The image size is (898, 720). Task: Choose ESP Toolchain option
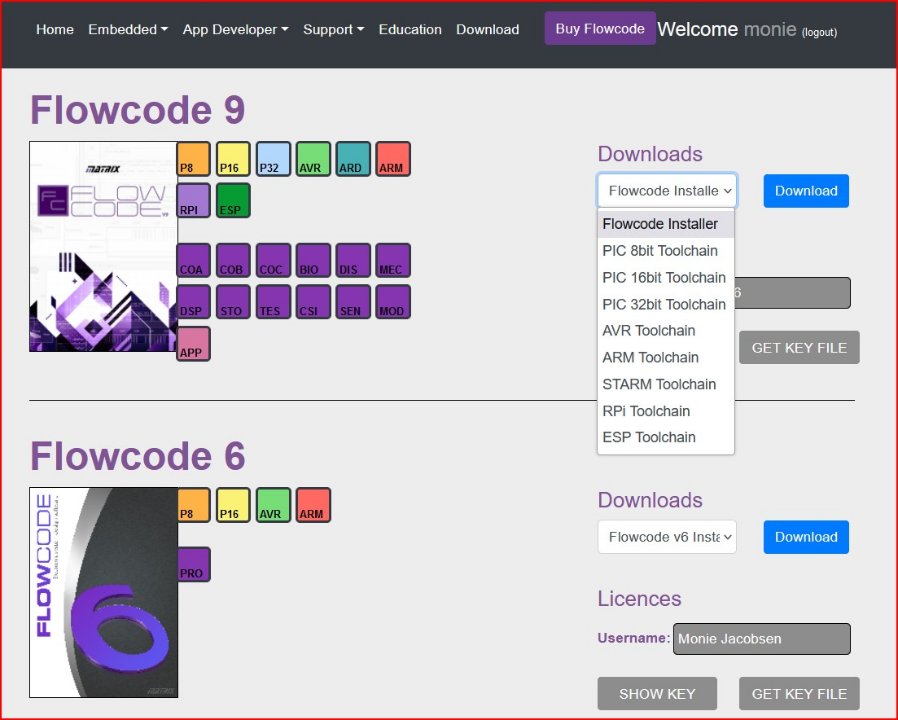click(x=665, y=437)
